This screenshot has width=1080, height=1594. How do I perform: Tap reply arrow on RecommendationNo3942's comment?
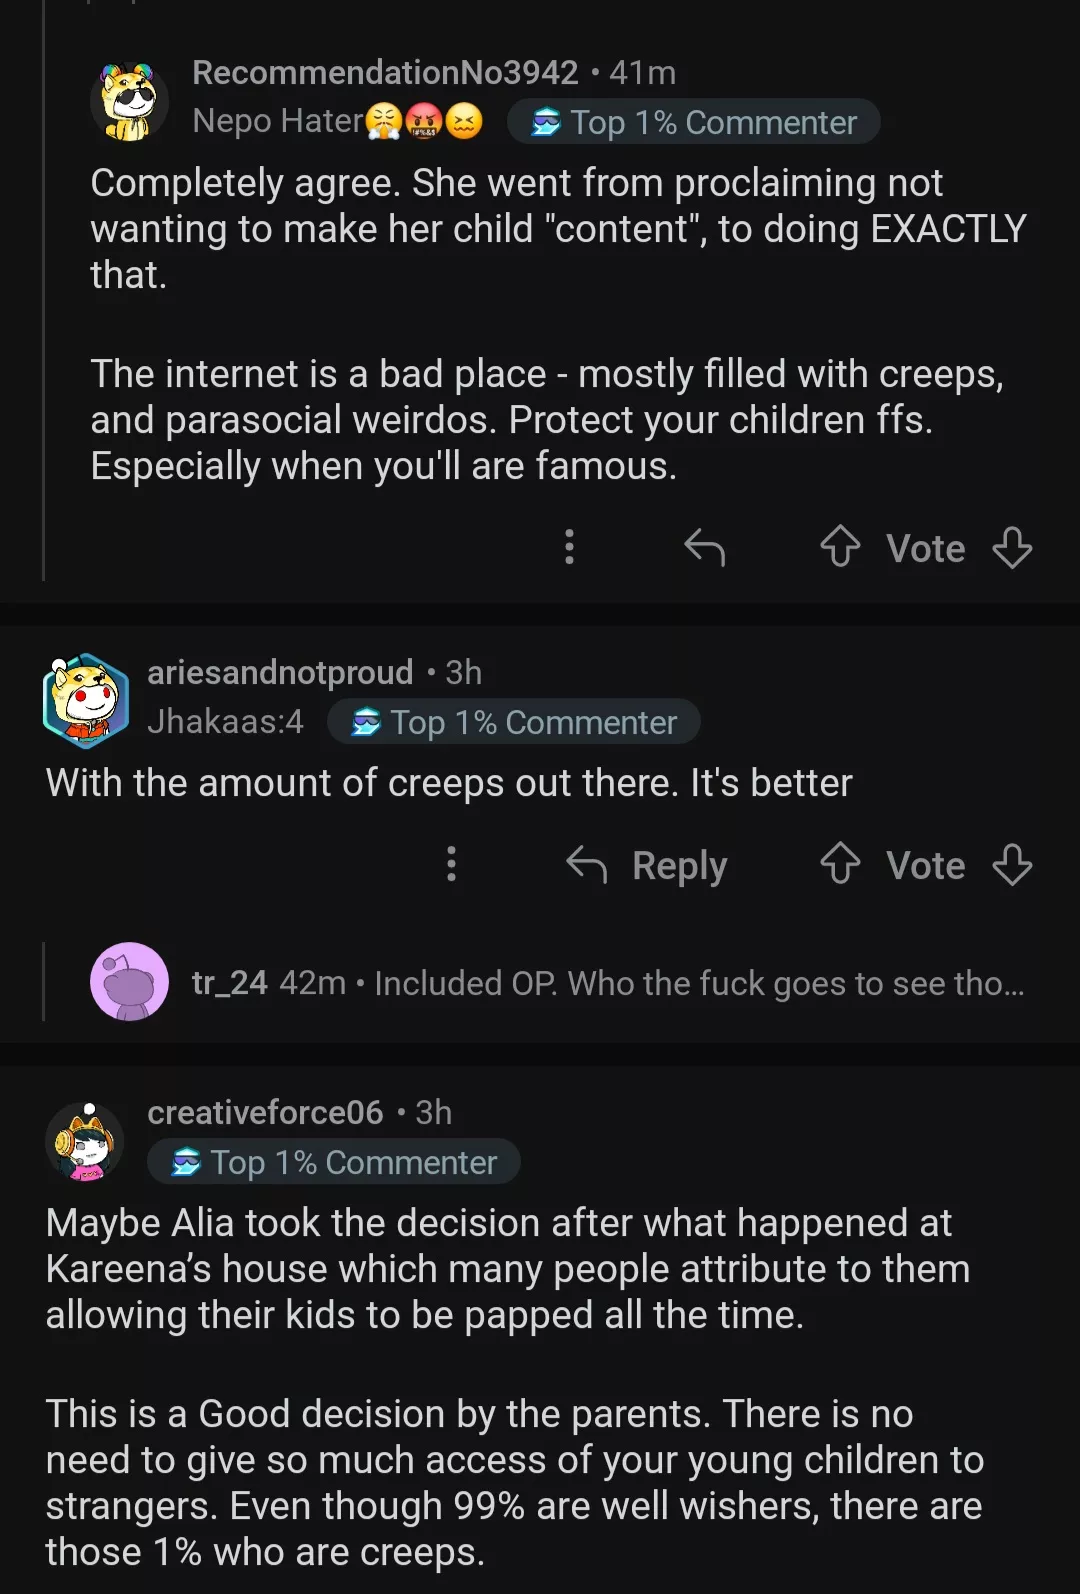point(705,547)
